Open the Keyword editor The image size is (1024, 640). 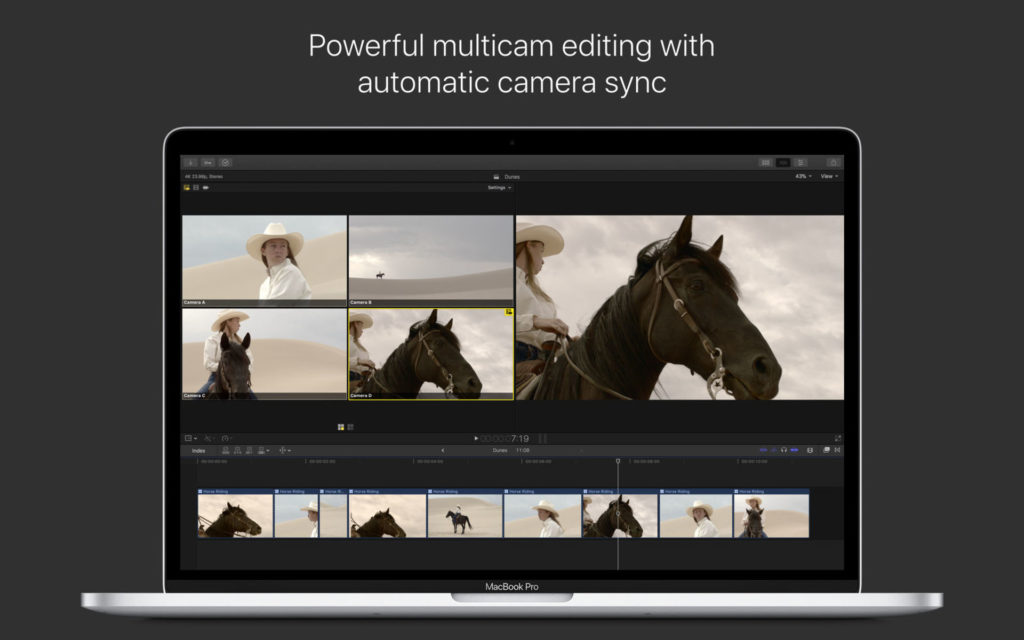click(207, 161)
